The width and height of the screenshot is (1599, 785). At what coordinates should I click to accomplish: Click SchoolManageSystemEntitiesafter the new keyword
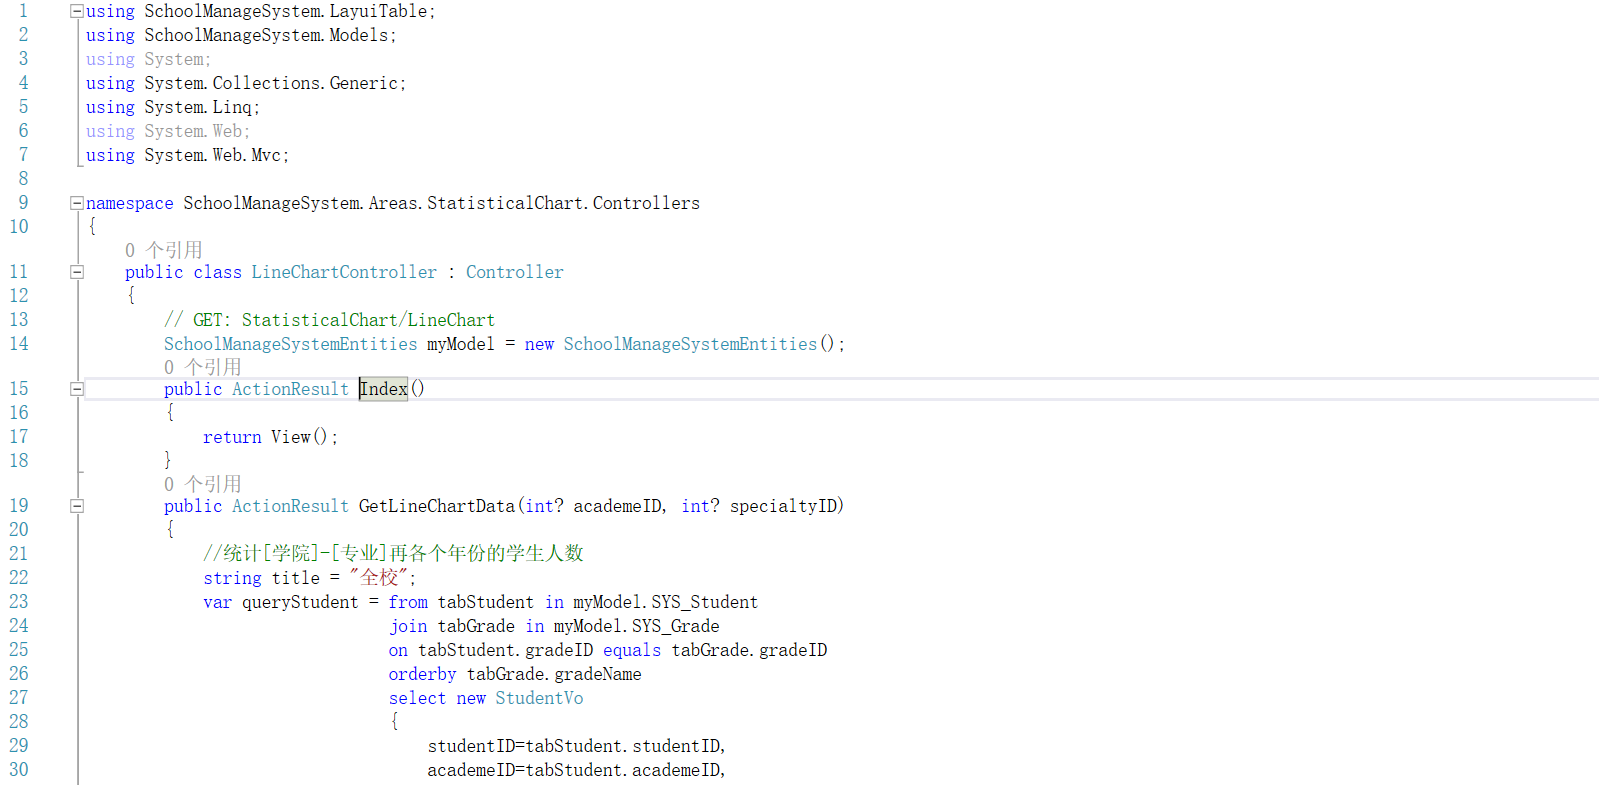coord(690,344)
